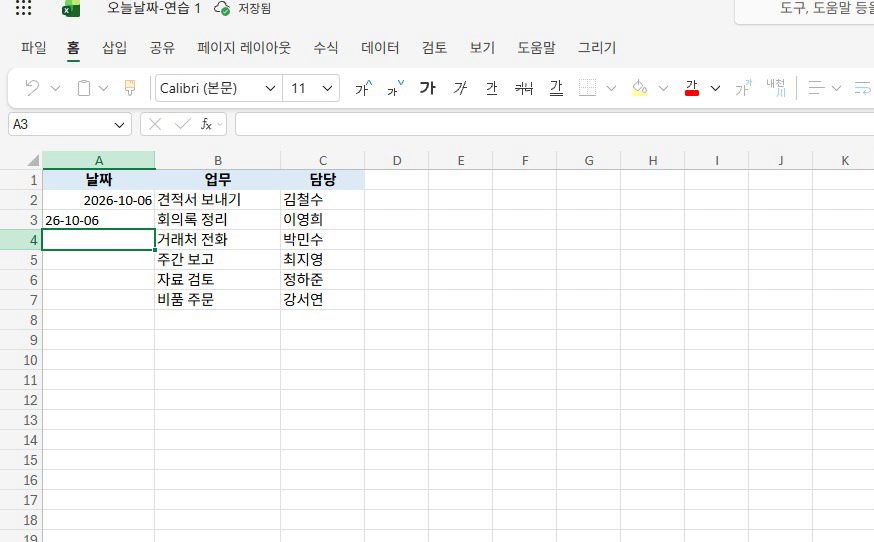Select the 담당 header cell
The image size is (874, 542).
click(323, 180)
